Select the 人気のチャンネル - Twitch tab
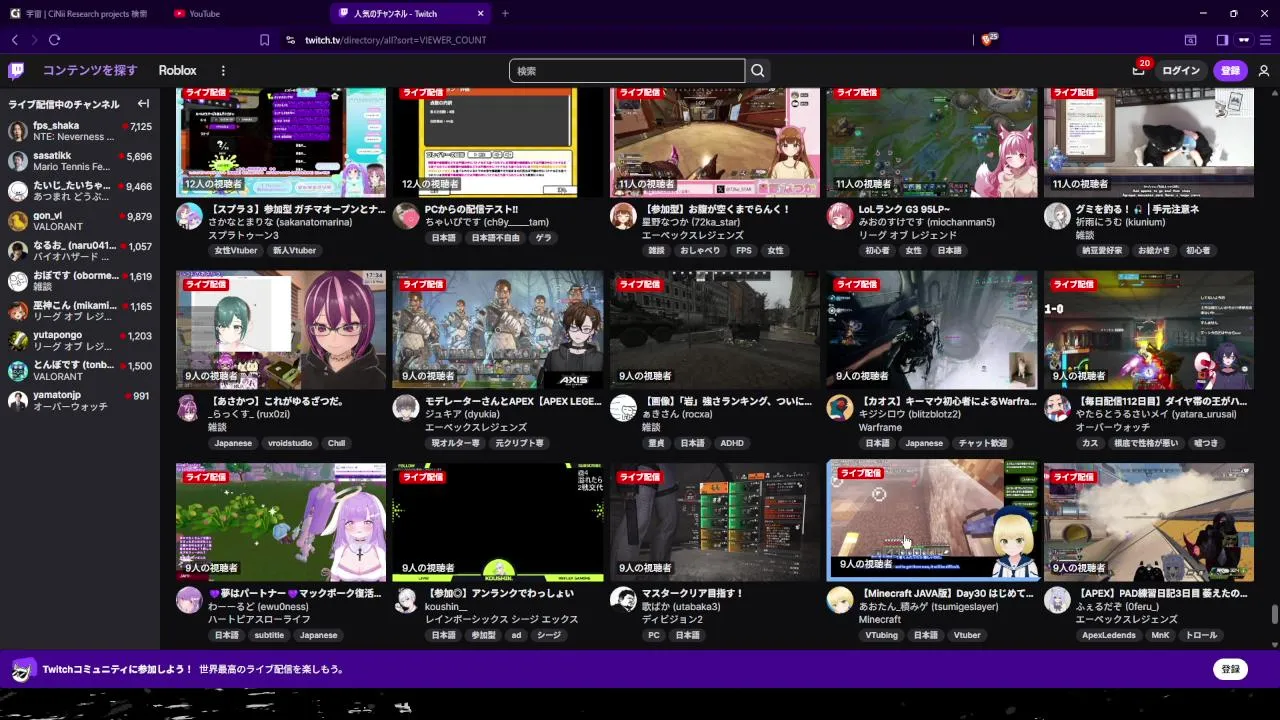This screenshot has height=720, width=1280. (410, 13)
